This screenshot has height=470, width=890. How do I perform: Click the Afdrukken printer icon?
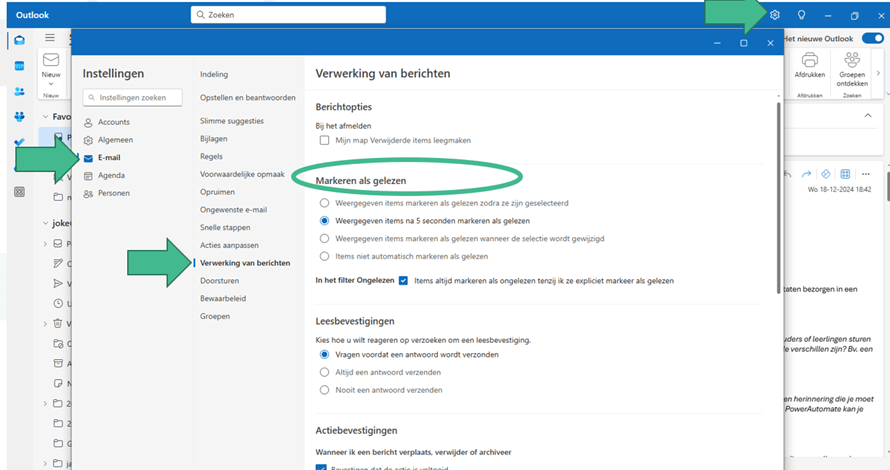[x=810, y=60]
